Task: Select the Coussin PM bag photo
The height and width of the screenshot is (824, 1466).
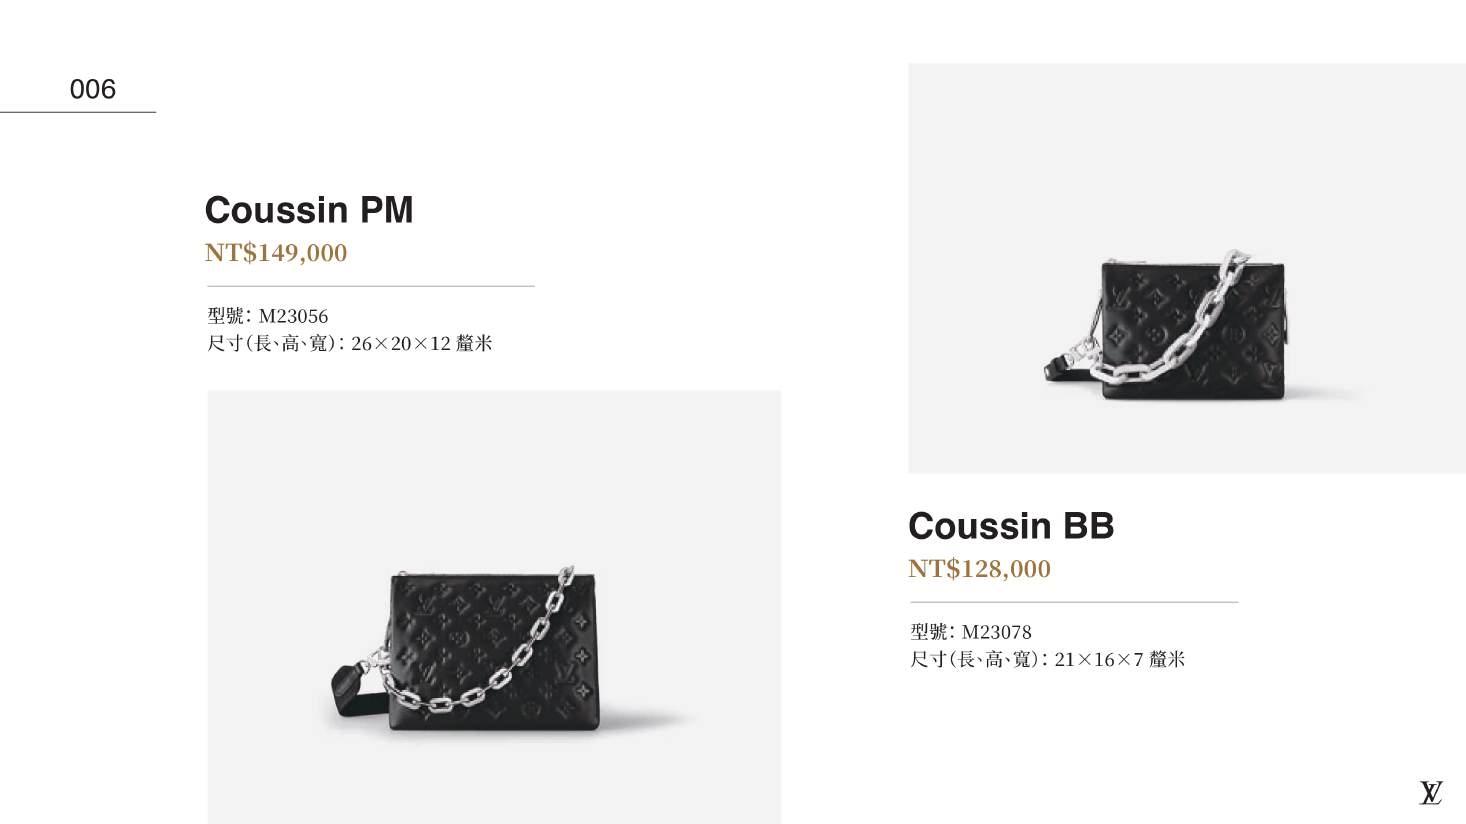Action: [494, 607]
